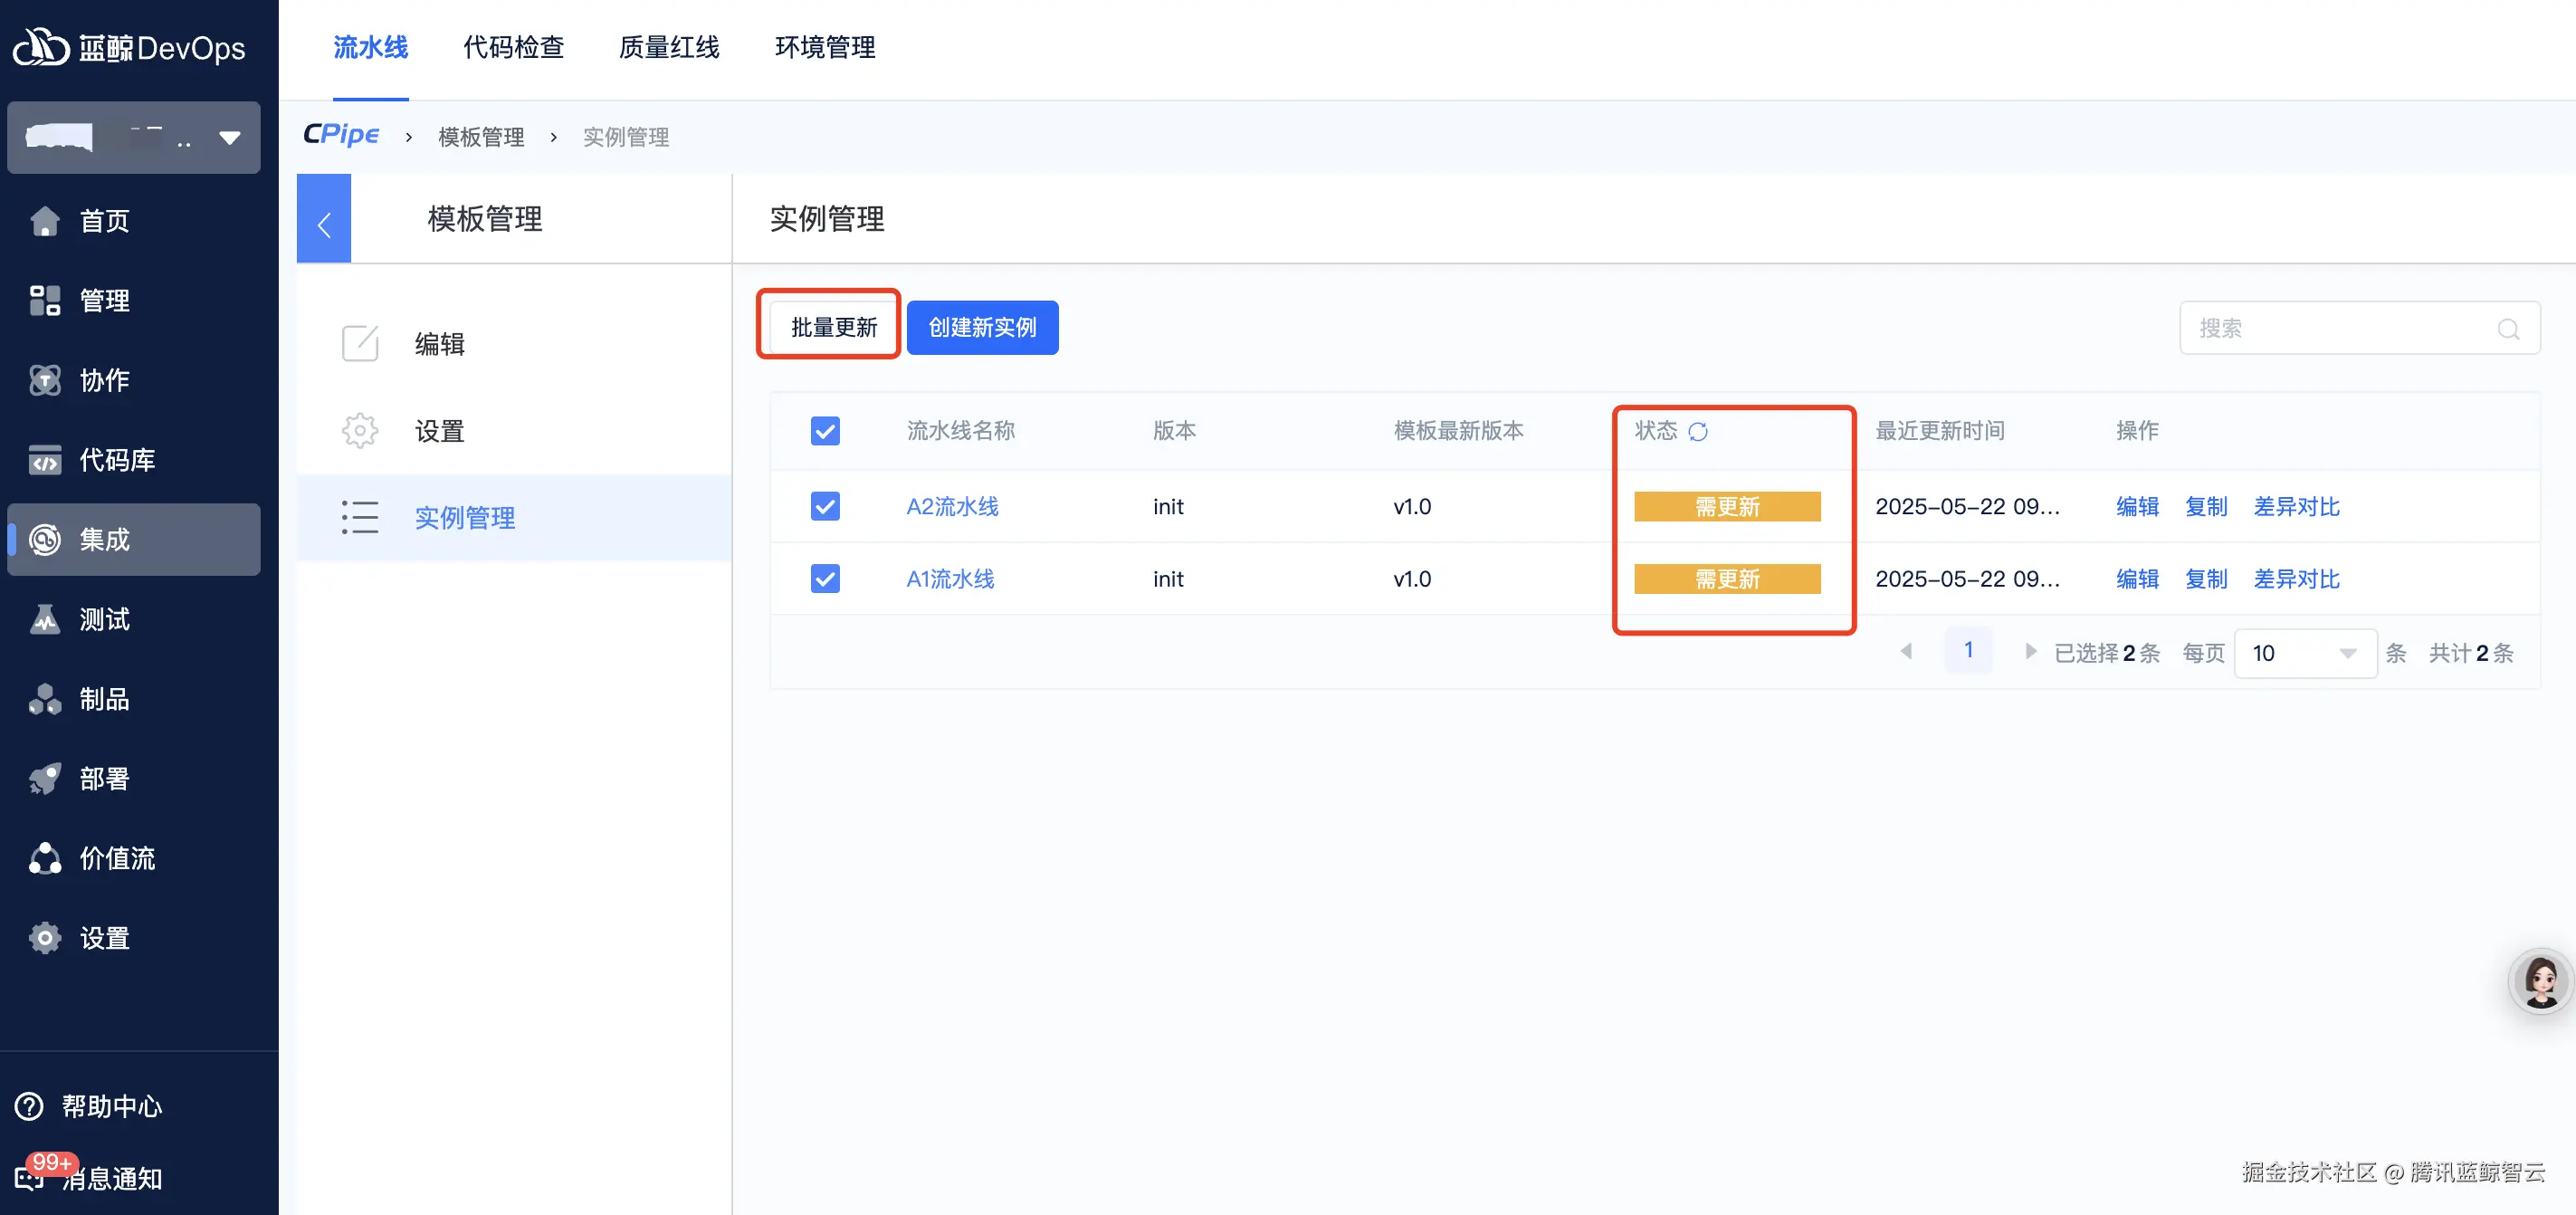This screenshot has width=2576, height=1215.
Task: Select the 管理 icon in sidebar
Action: click(44, 300)
